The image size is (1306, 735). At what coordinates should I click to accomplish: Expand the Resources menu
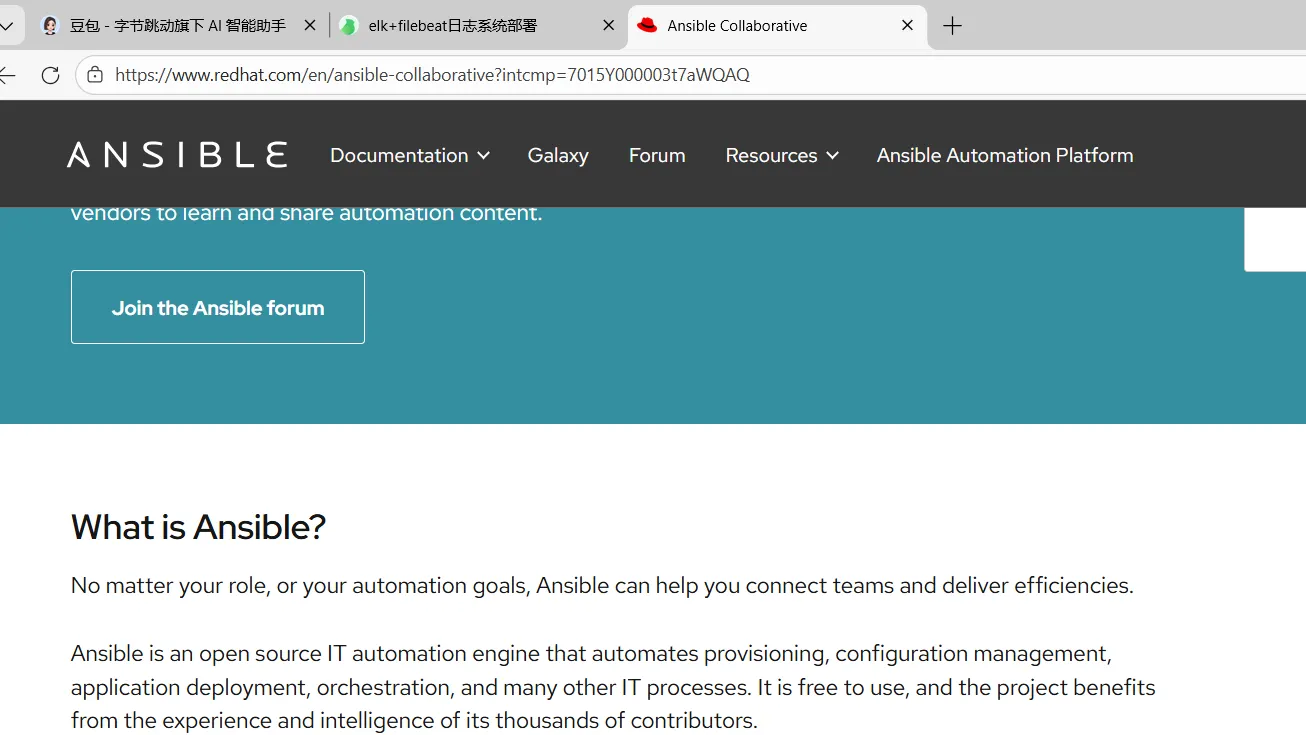[x=781, y=155]
